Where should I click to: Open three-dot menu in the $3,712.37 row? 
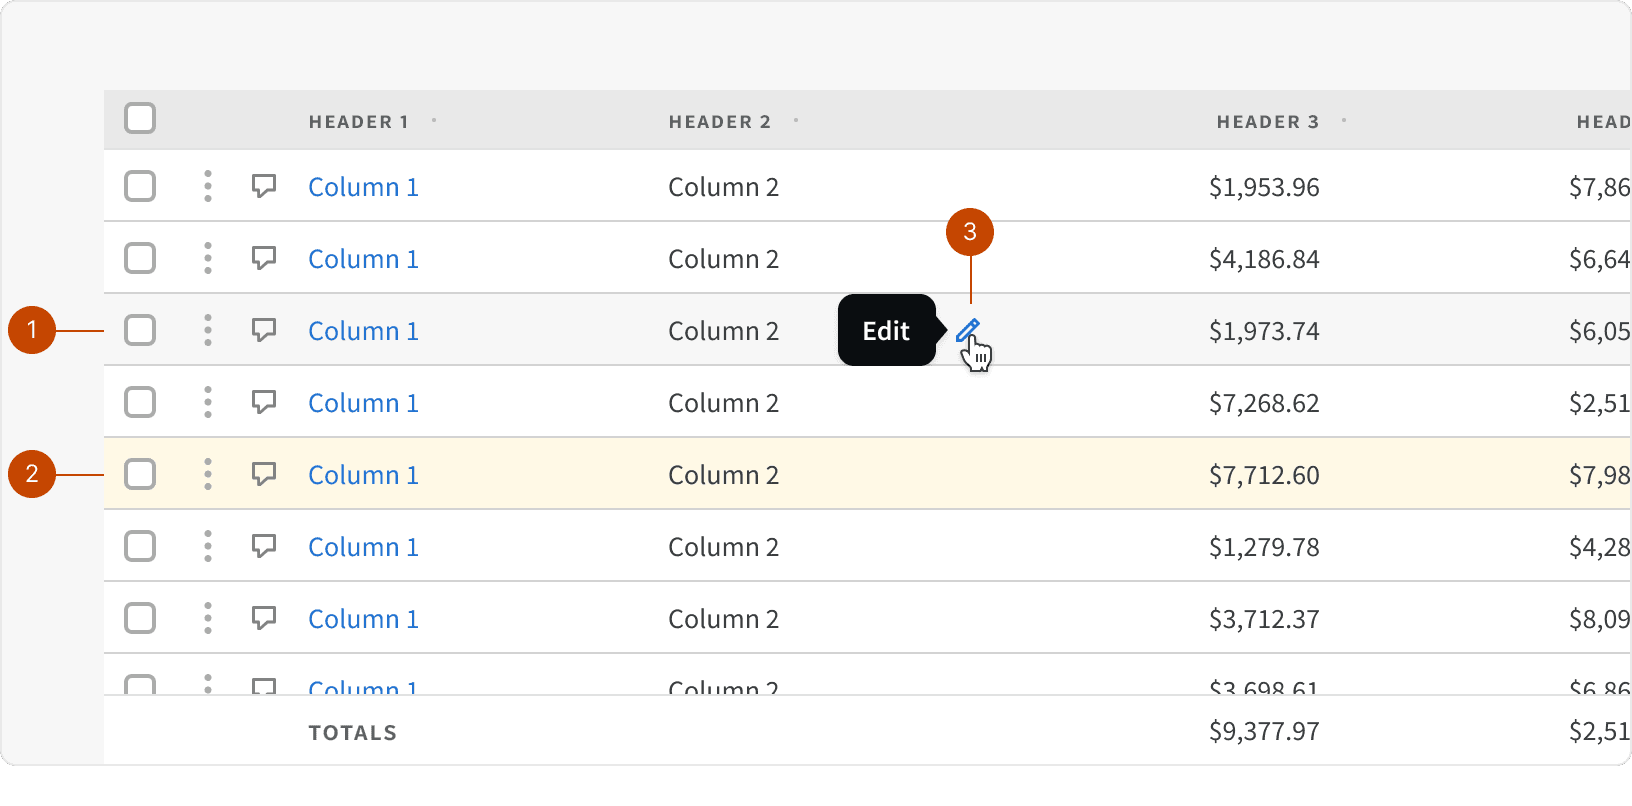208,618
